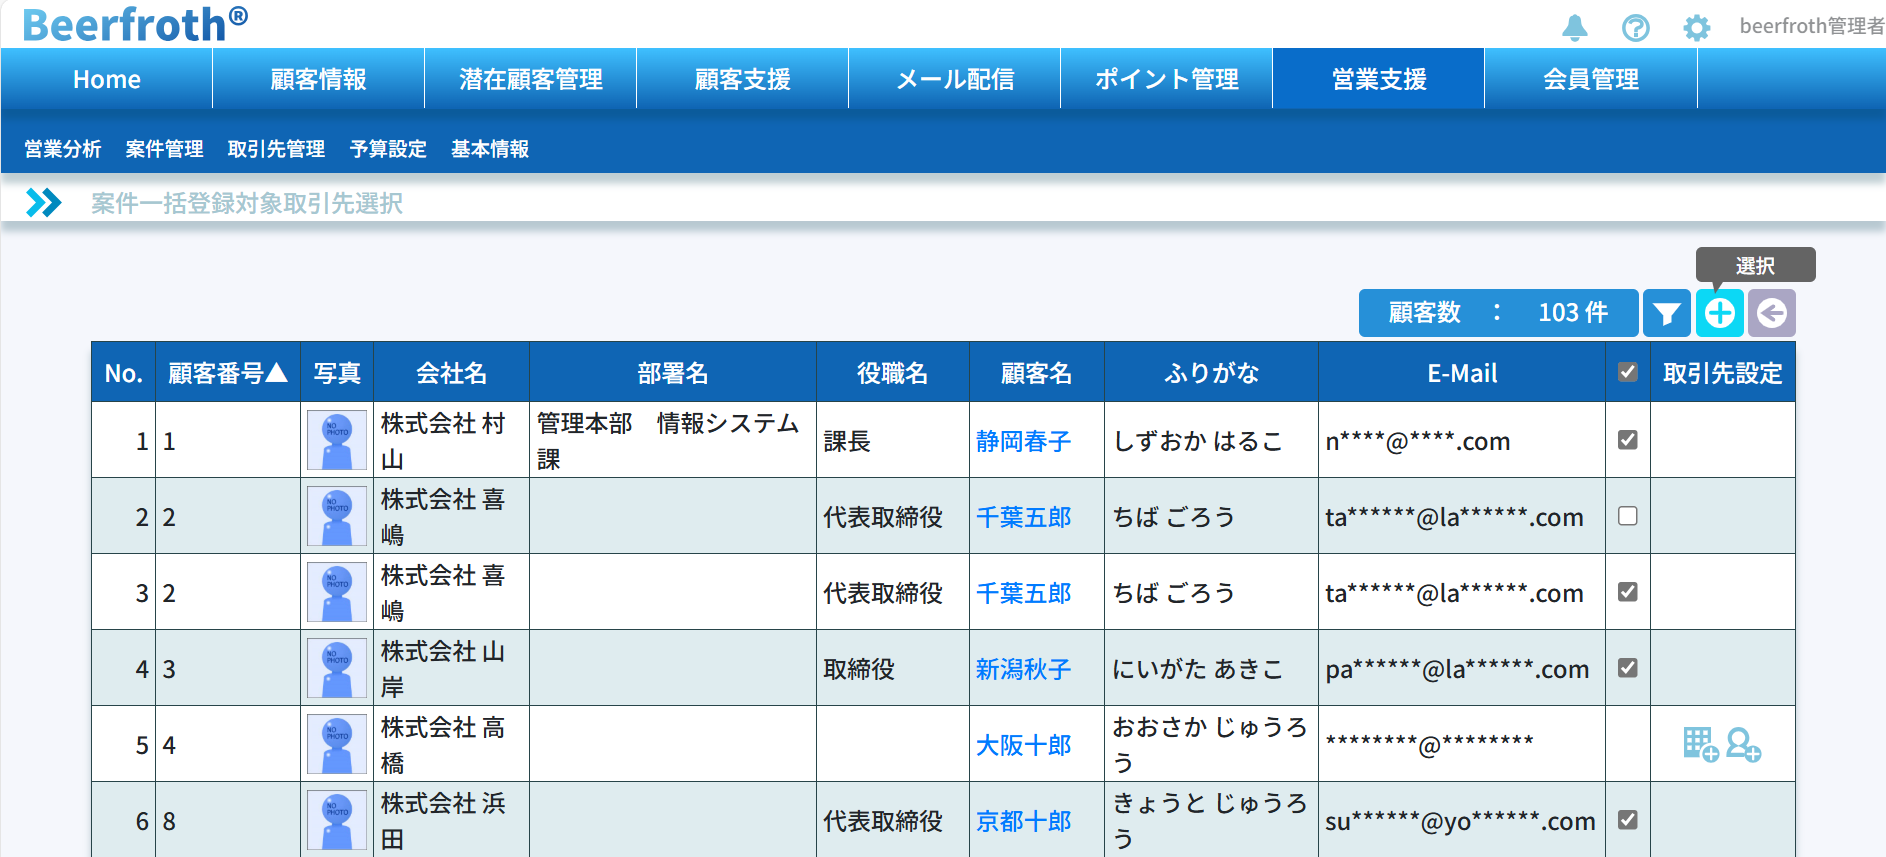The width and height of the screenshot is (1886, 857).
Task: Sort by 顧客番号 column header
Action: [227, 373]
